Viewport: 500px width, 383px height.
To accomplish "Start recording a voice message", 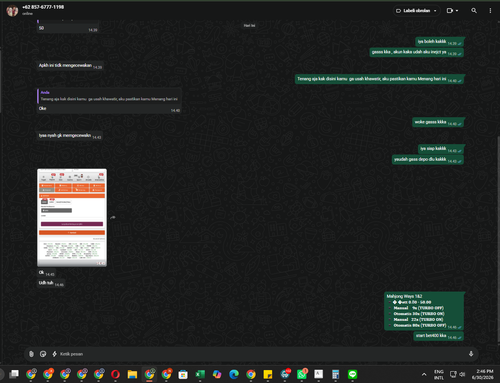I will point(471,354).
